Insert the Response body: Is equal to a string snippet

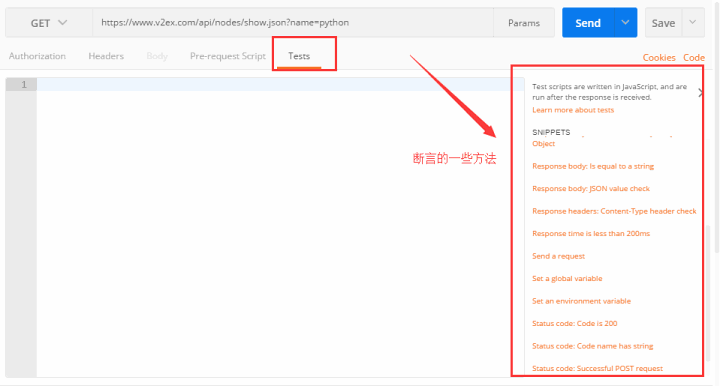tap(593, 166)
